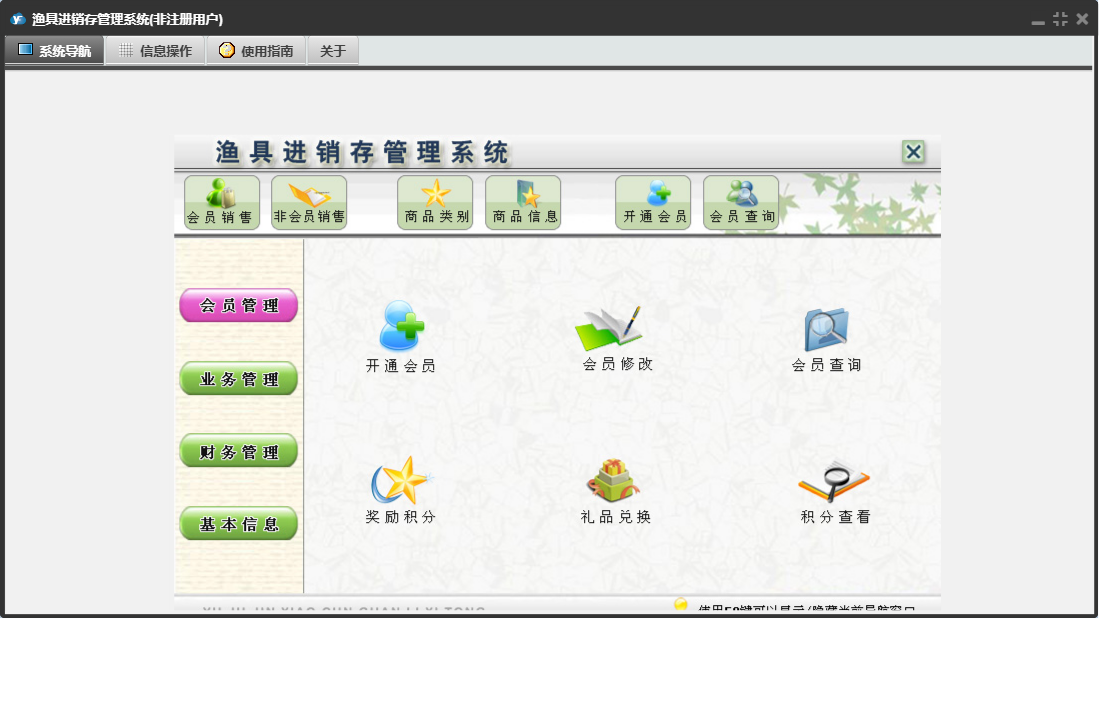The width and height of the screenshot is (1099, 723).
Task: Open 开通会员 in main panel
Action: [401, 336]
